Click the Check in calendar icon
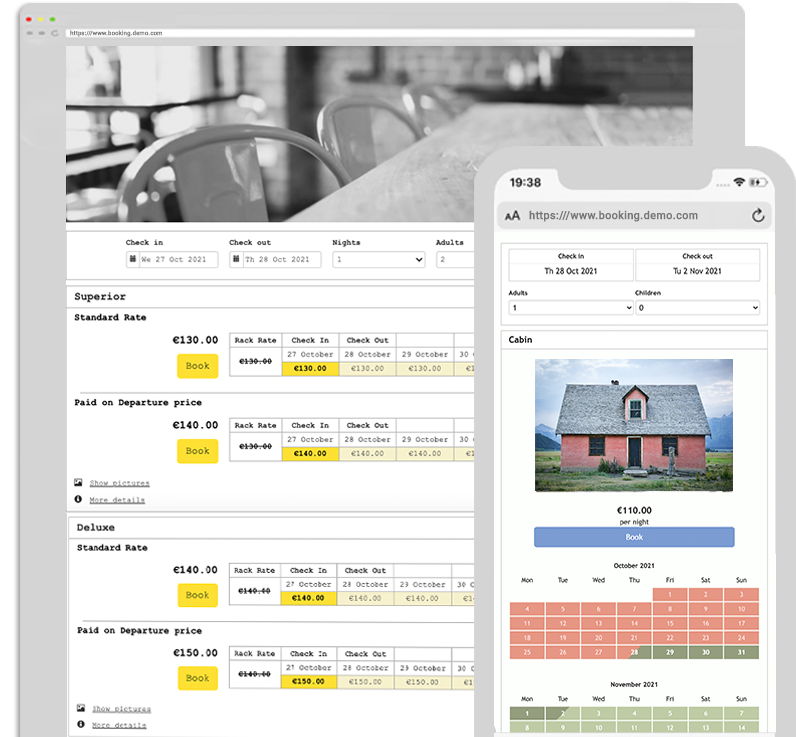The width and height of the screenshot is (796, 737). (132, 259)
